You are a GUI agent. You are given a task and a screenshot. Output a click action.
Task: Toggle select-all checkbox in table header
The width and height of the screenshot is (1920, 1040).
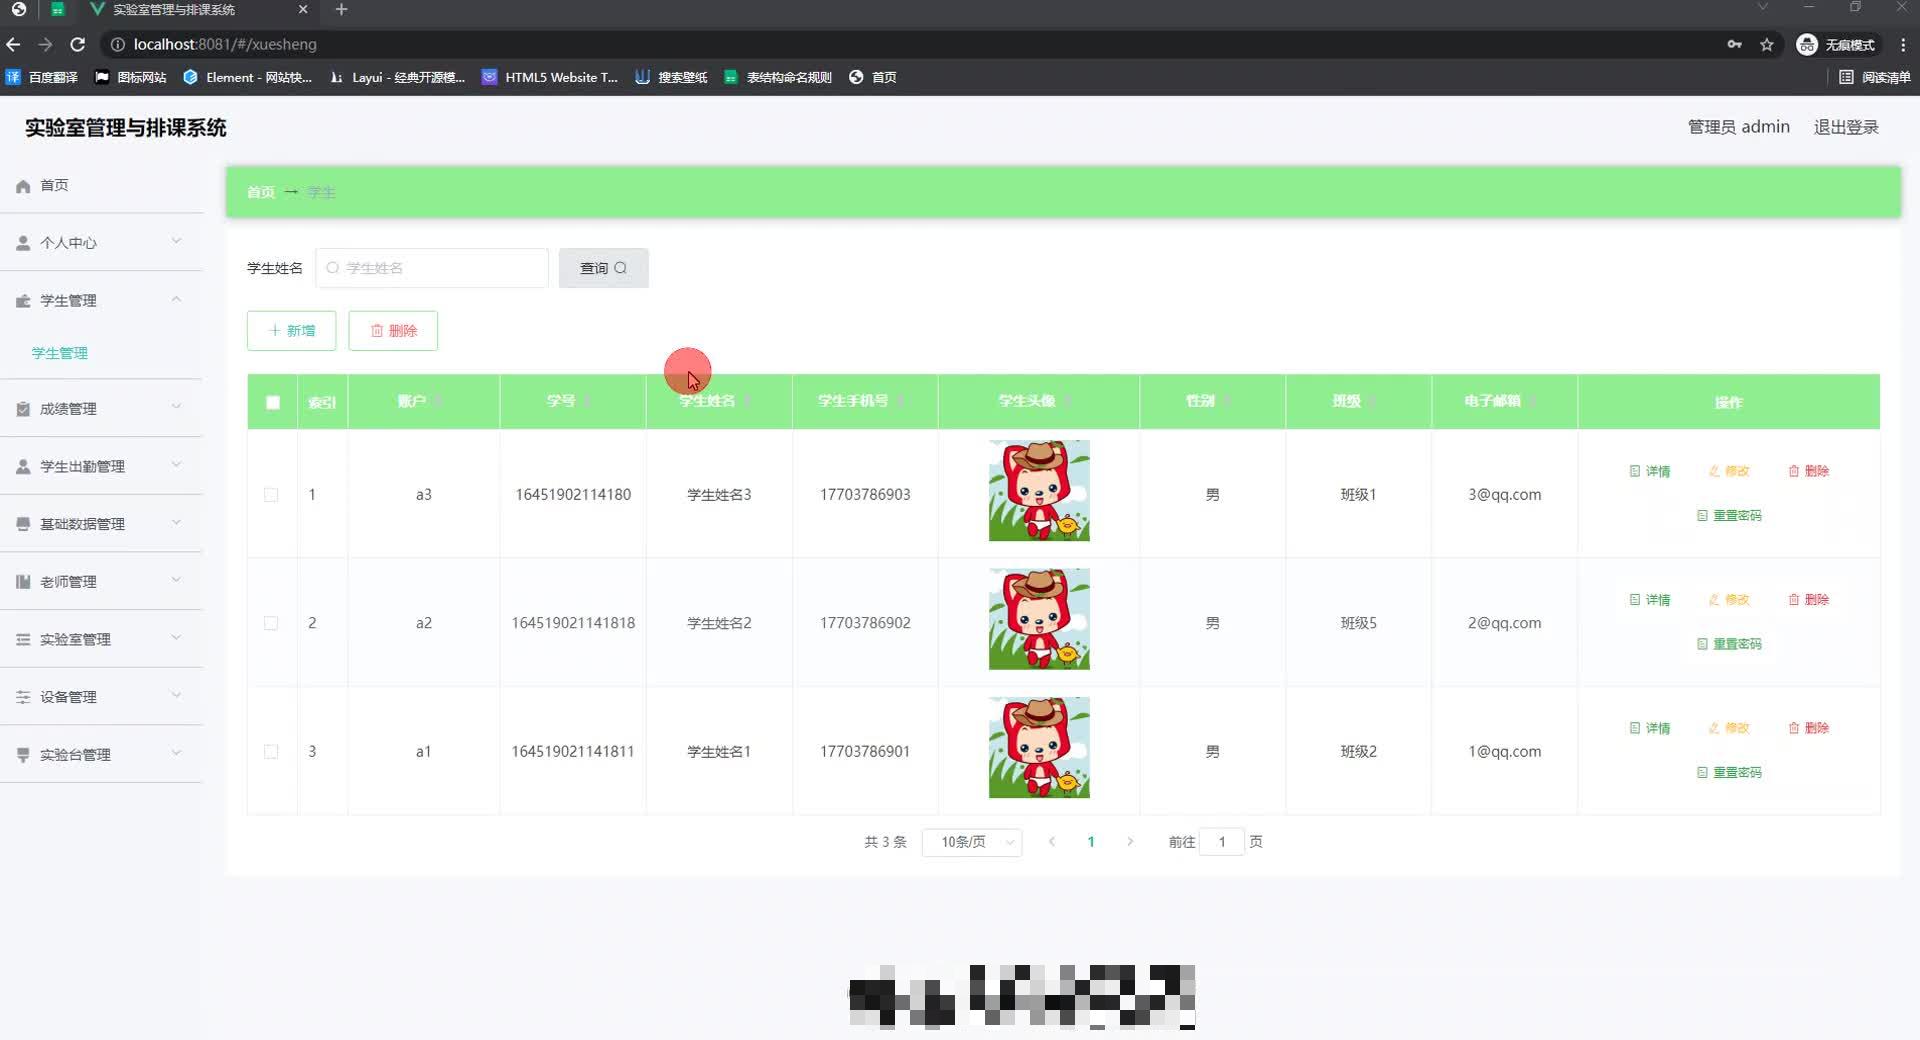click(x=273, y=402)
